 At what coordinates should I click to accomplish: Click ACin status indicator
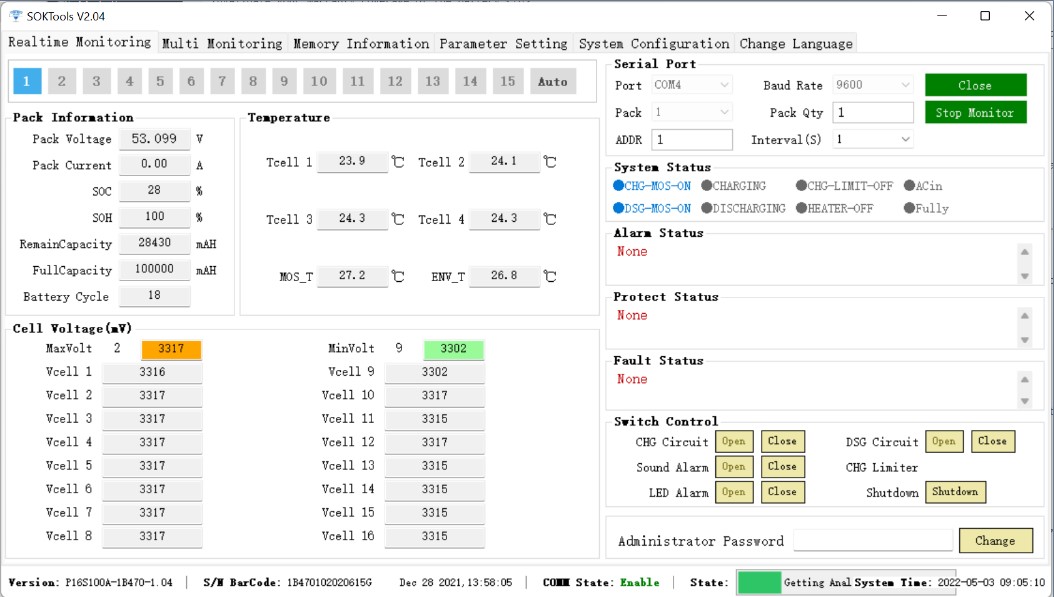tap(923, 186)
